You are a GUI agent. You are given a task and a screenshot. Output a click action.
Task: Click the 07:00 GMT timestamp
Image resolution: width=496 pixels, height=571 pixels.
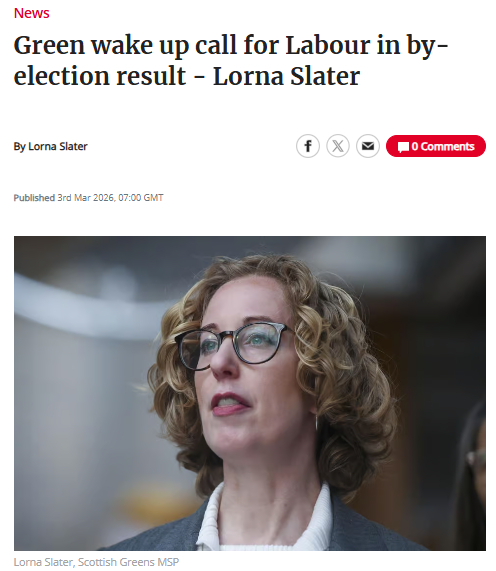(x=141, y=198)
